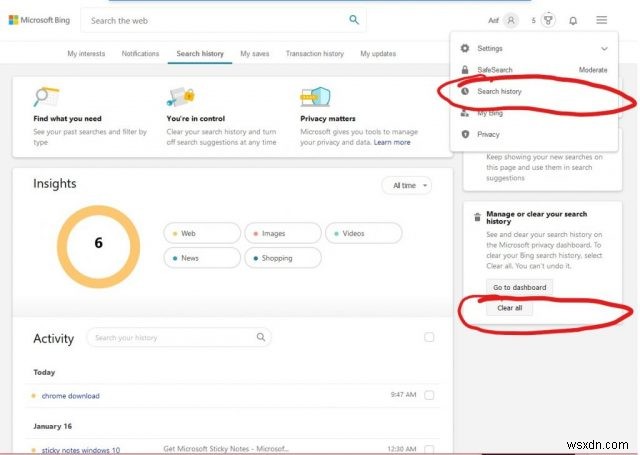
Task: Filter insights by Shopping
Action: click(x=283, y=258)
